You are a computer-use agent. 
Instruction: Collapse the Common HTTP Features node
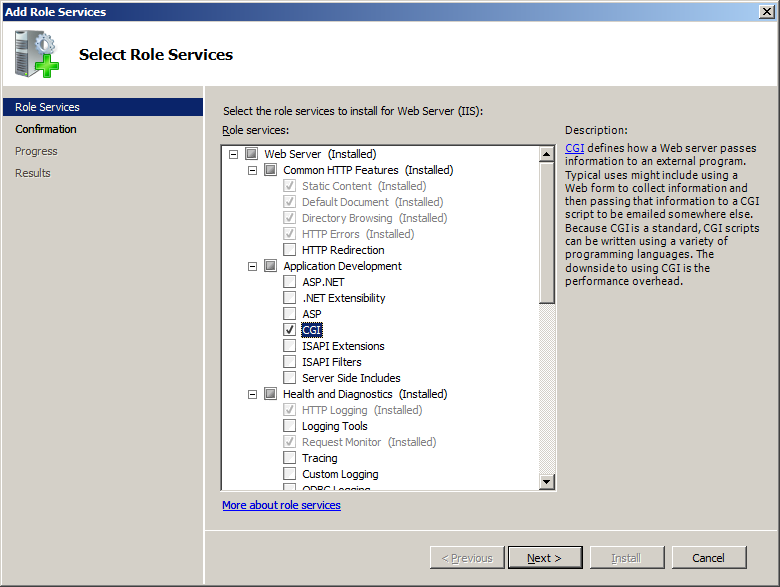[x=253, y=170]
